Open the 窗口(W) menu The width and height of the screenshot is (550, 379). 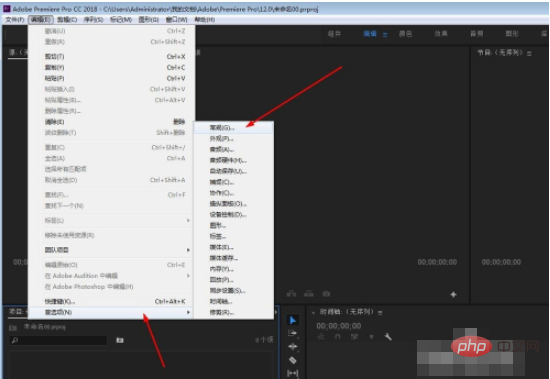(176, 20)
